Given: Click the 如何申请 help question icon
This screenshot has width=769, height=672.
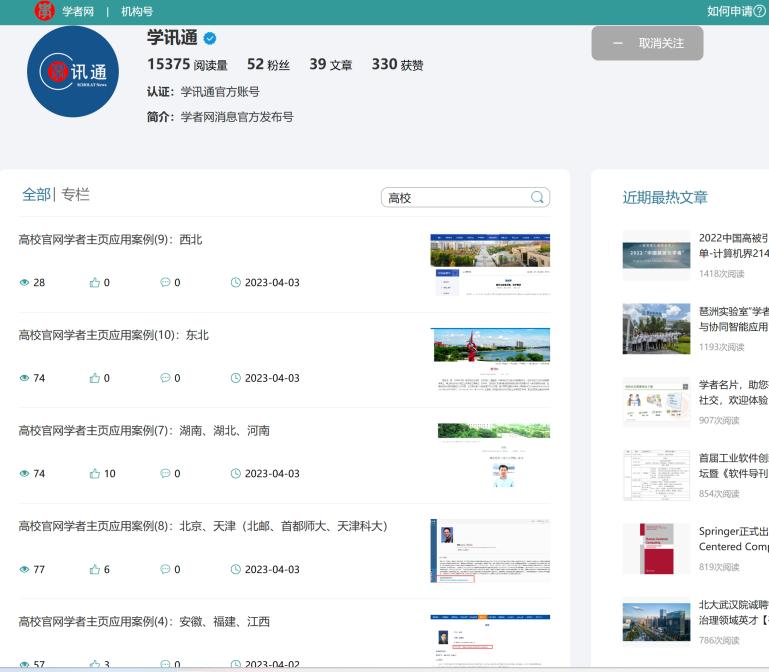Looking at the screenshot, I should click(x=759, y=11).
